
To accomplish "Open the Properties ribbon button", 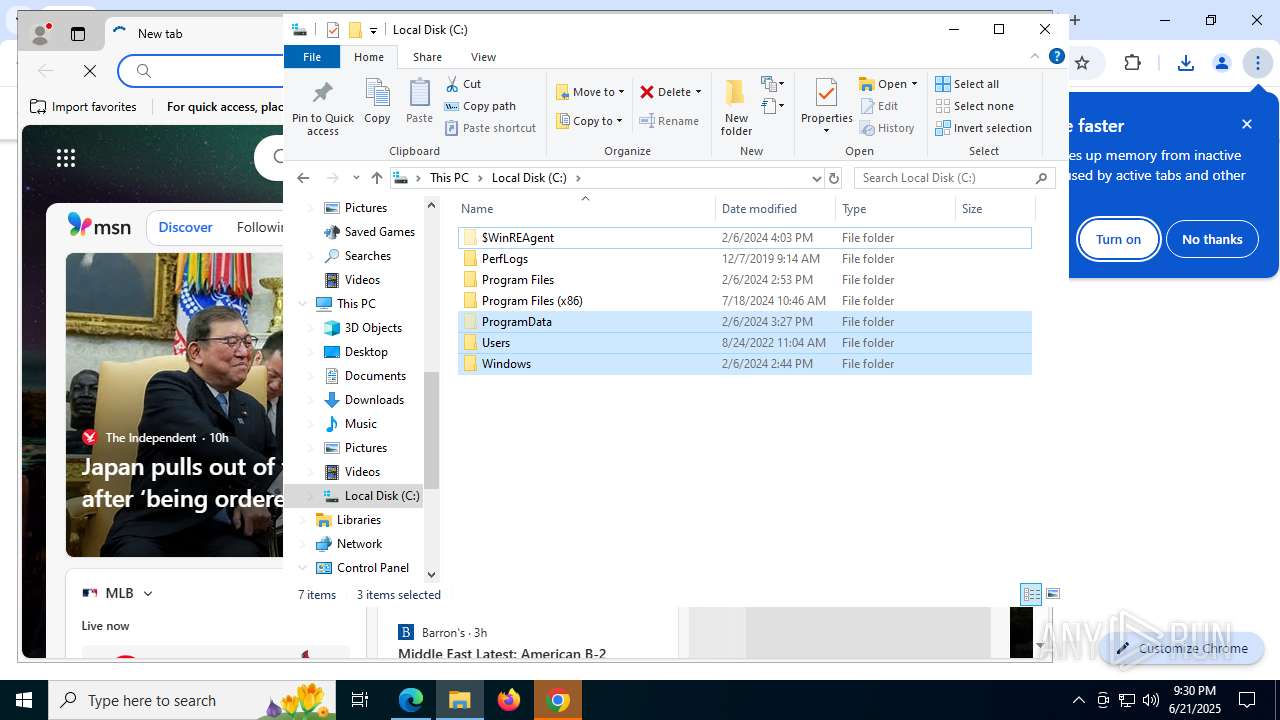I will coord(826,107).
